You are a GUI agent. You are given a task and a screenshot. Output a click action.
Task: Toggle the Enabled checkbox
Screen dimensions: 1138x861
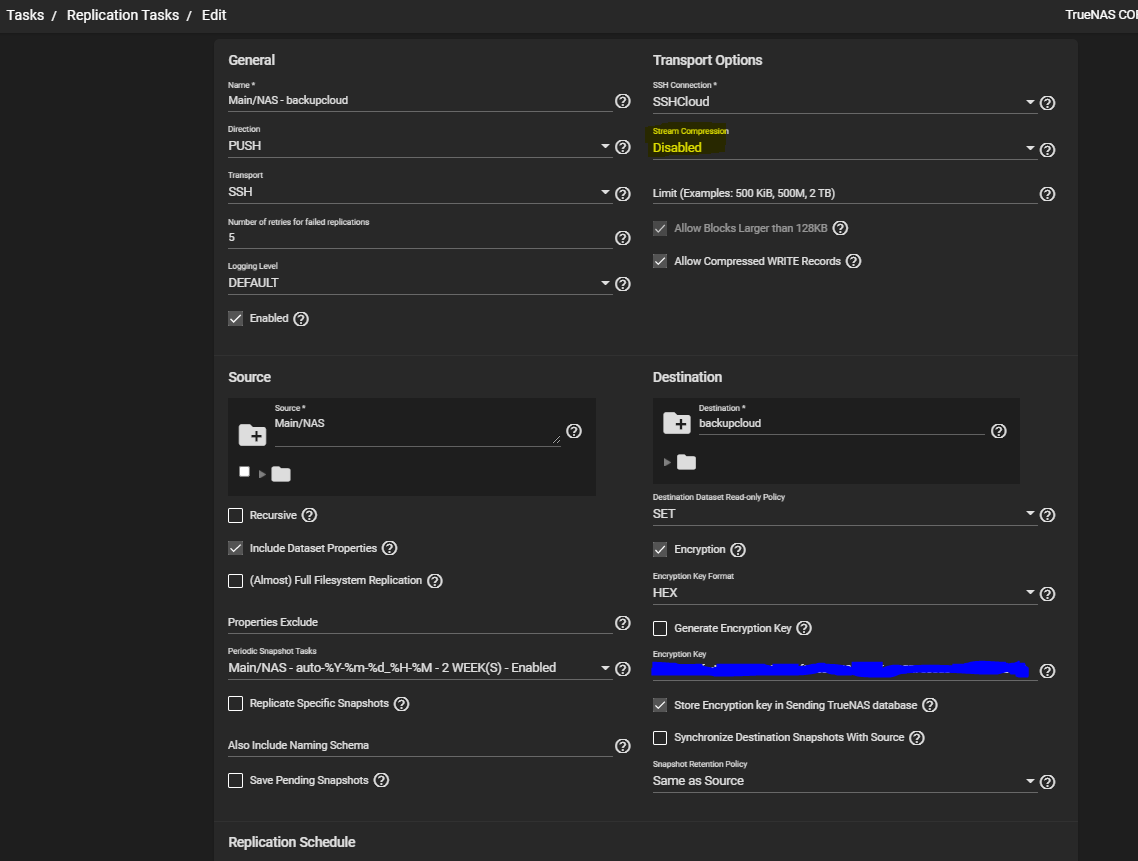tap(235, 319)
